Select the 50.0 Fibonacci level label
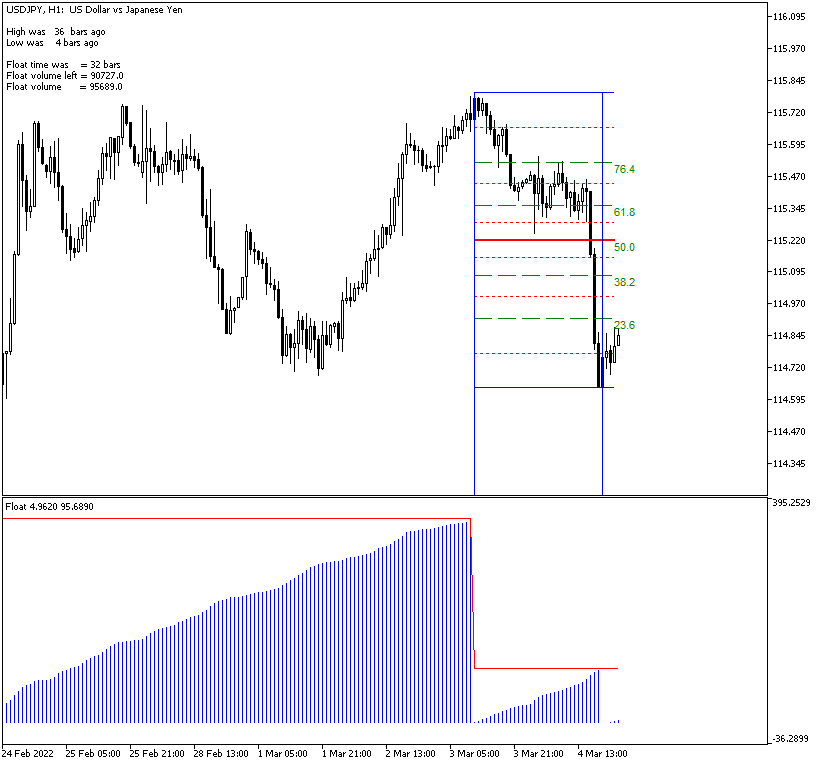This screenshot has height=765, width=820. pos(624,247)
